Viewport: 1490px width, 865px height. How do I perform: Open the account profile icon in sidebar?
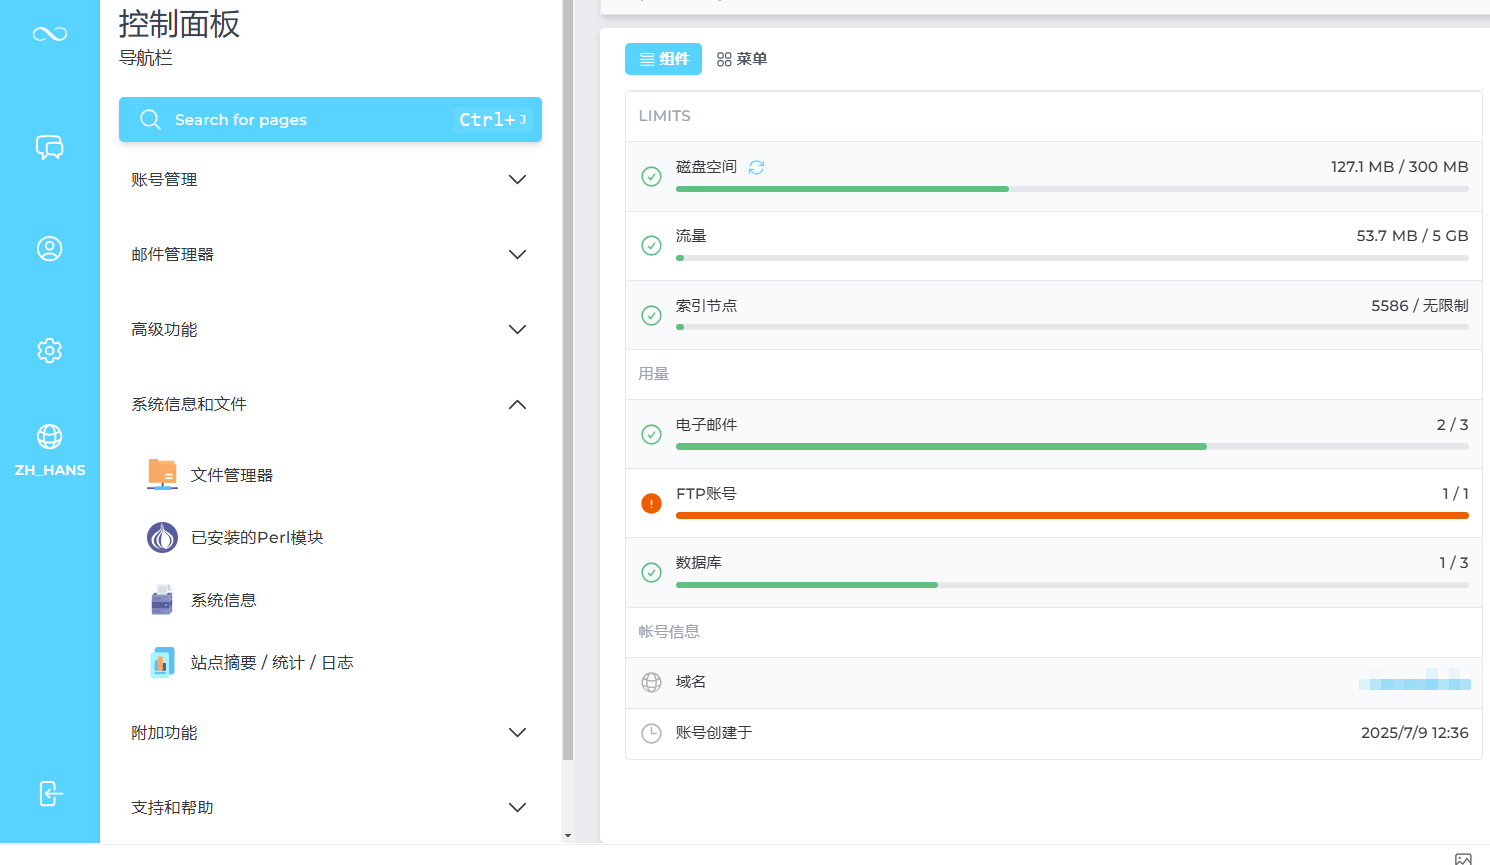click(49, 248)
